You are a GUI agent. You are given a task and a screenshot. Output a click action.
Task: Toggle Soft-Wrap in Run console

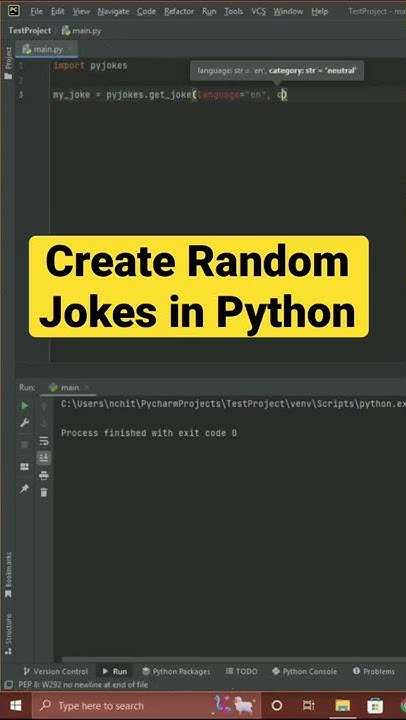pos(44,441)
